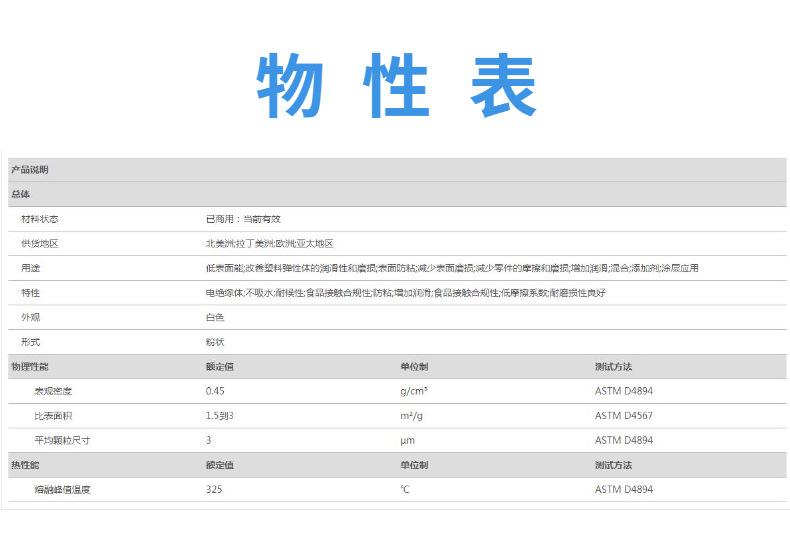The width and height of the screenshot is (790, 560).
Task: Select the 北美洲;拉丁美洲;欧洲;亚太地区 value
Action: point(268,243)
